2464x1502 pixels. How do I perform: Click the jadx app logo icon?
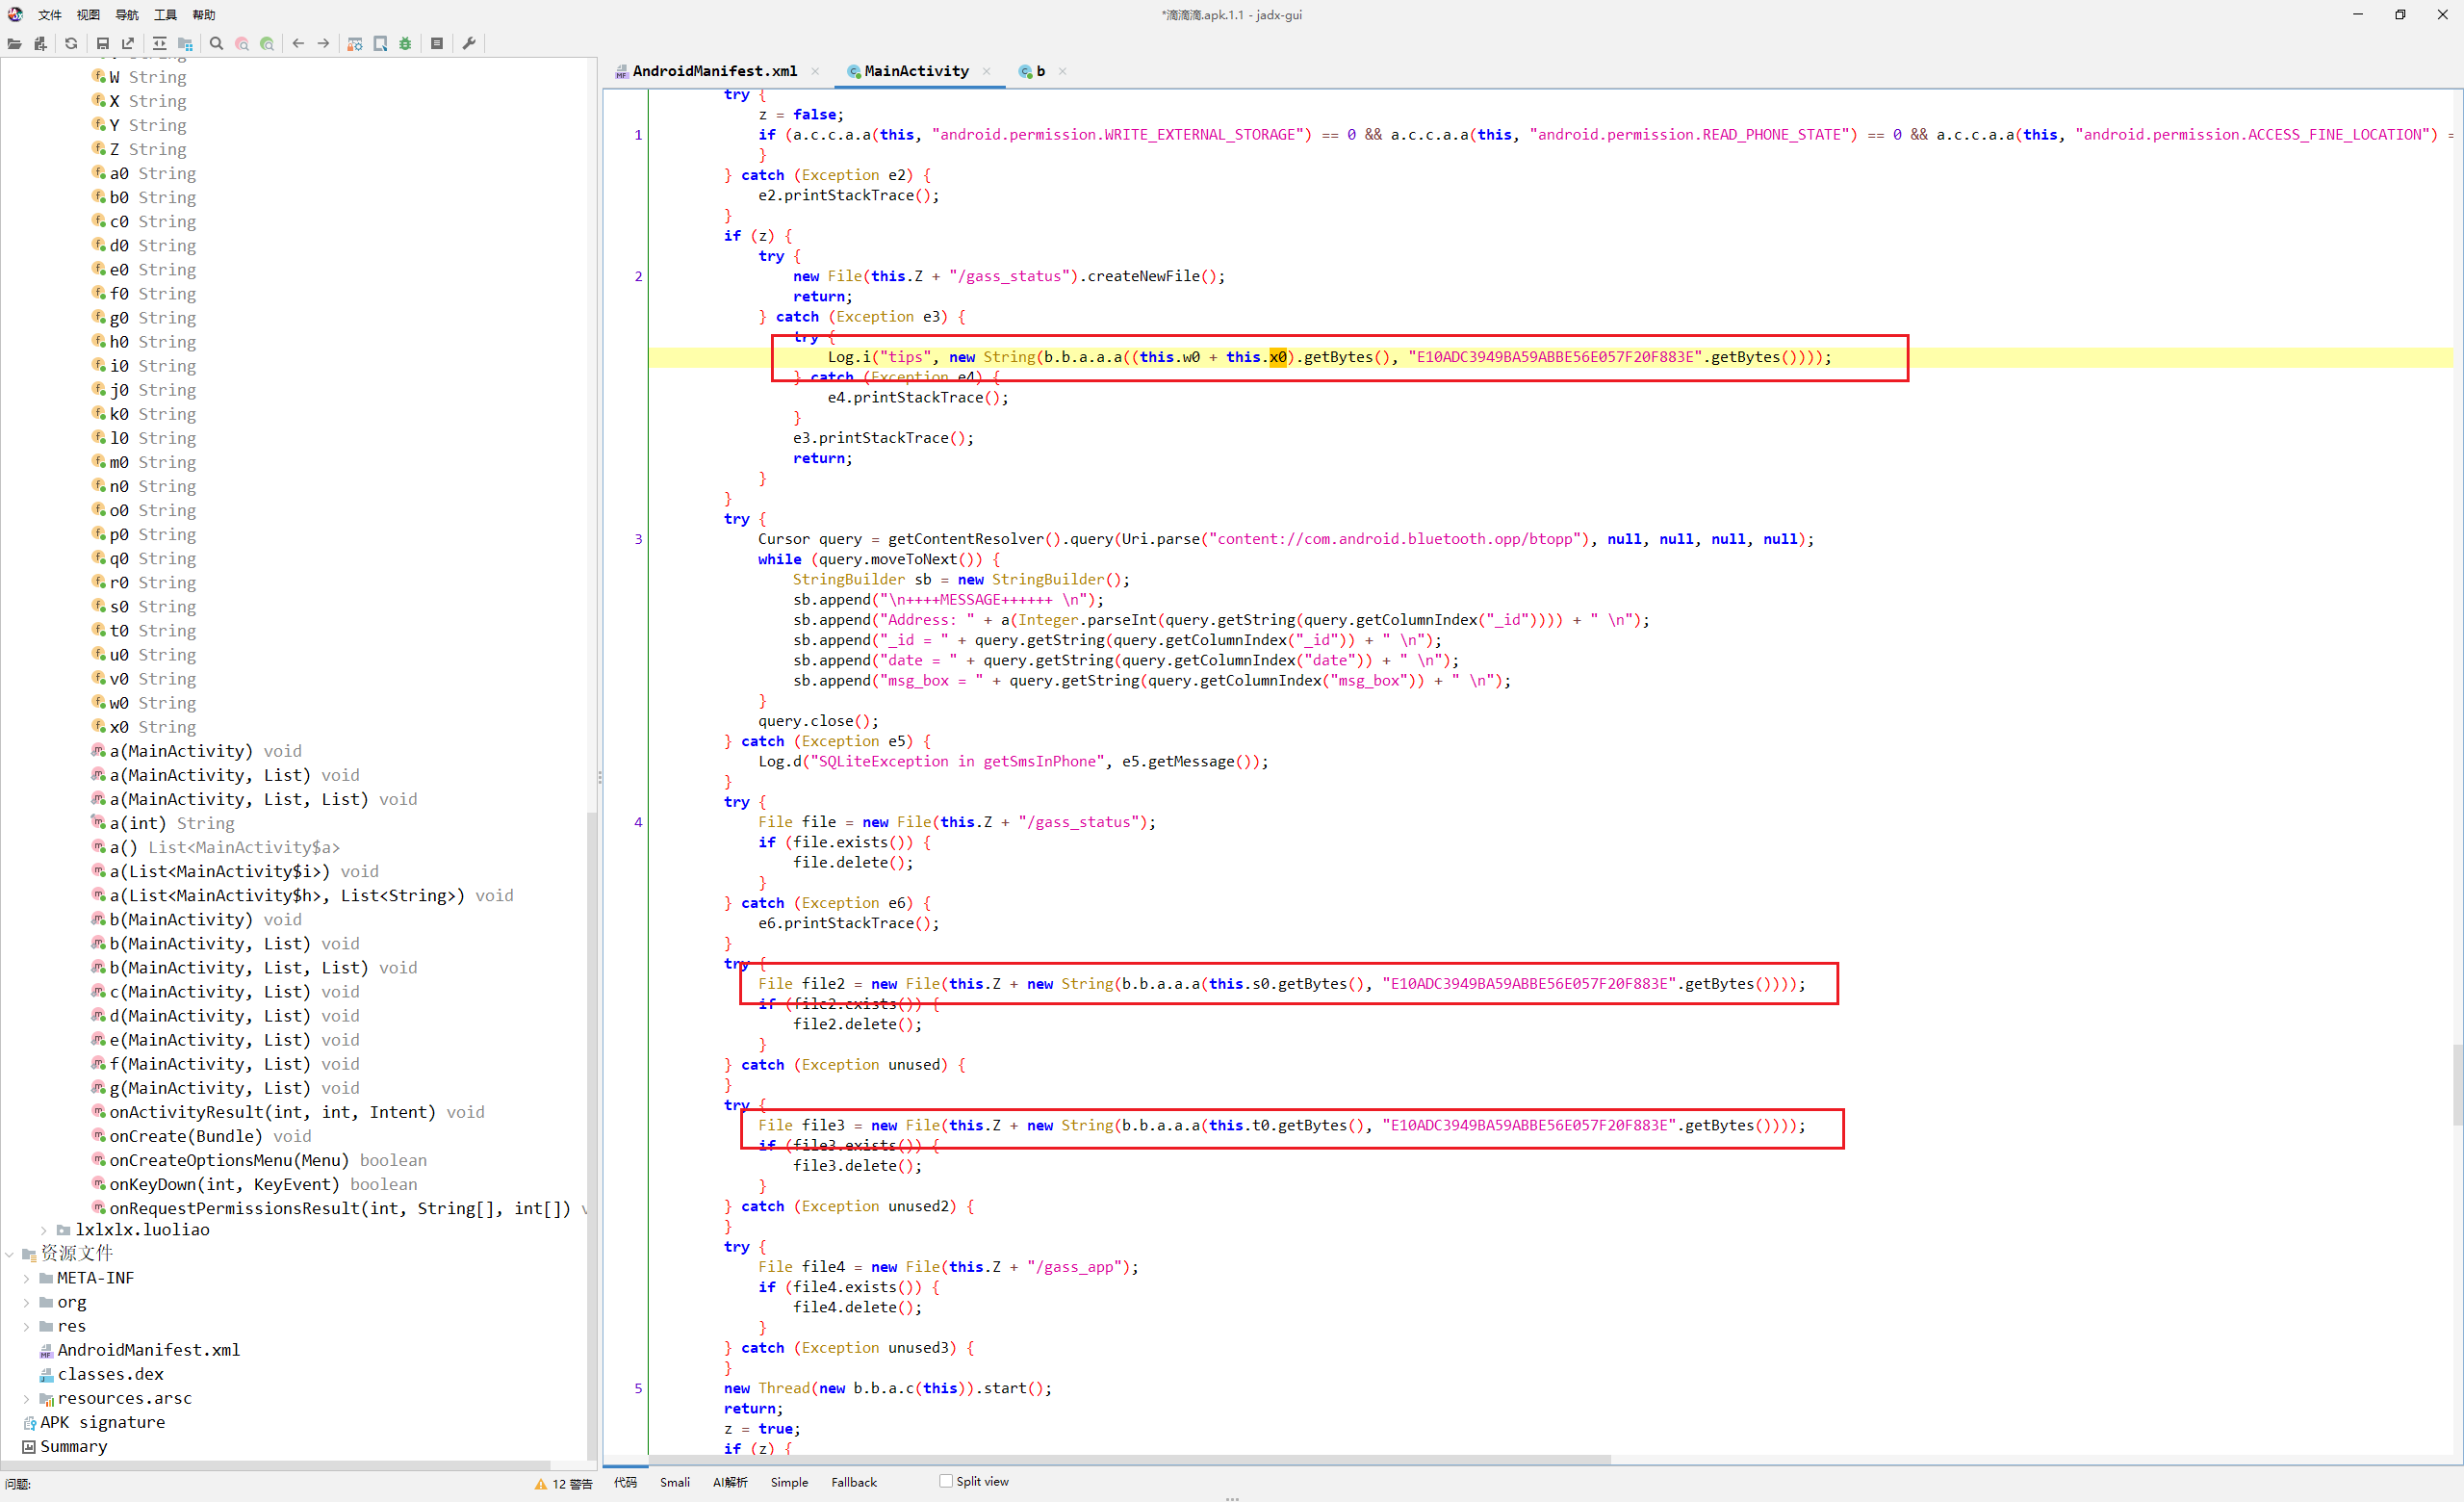(15, 14)
